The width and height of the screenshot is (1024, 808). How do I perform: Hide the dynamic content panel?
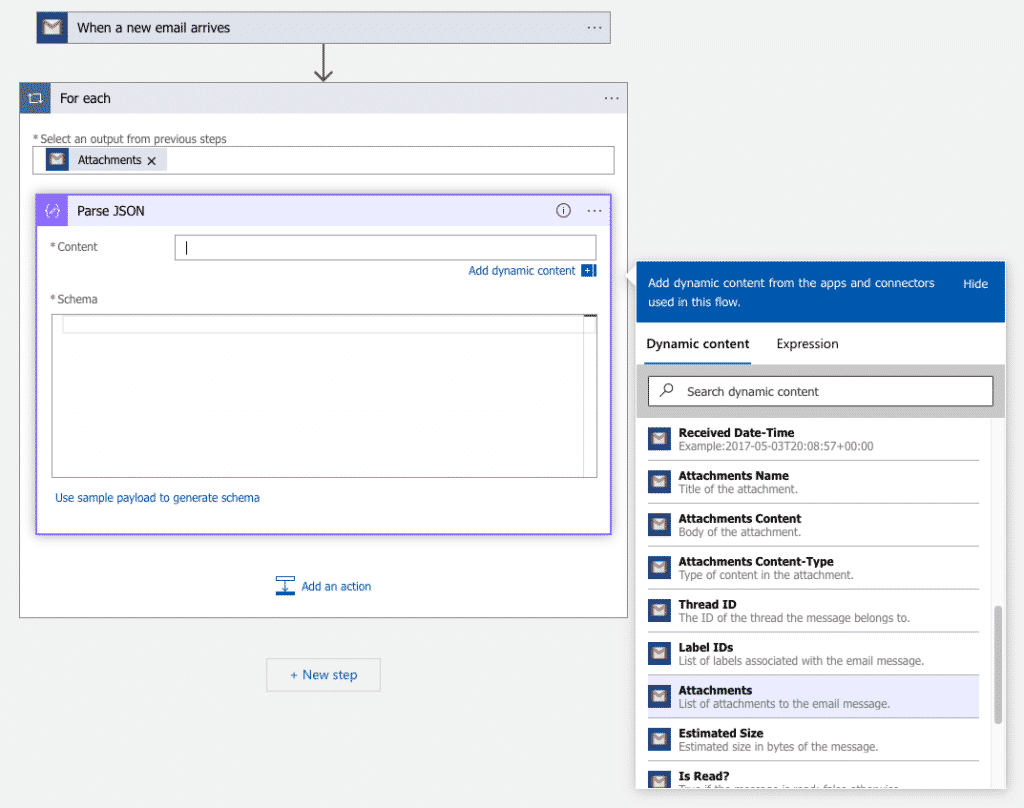975,284
